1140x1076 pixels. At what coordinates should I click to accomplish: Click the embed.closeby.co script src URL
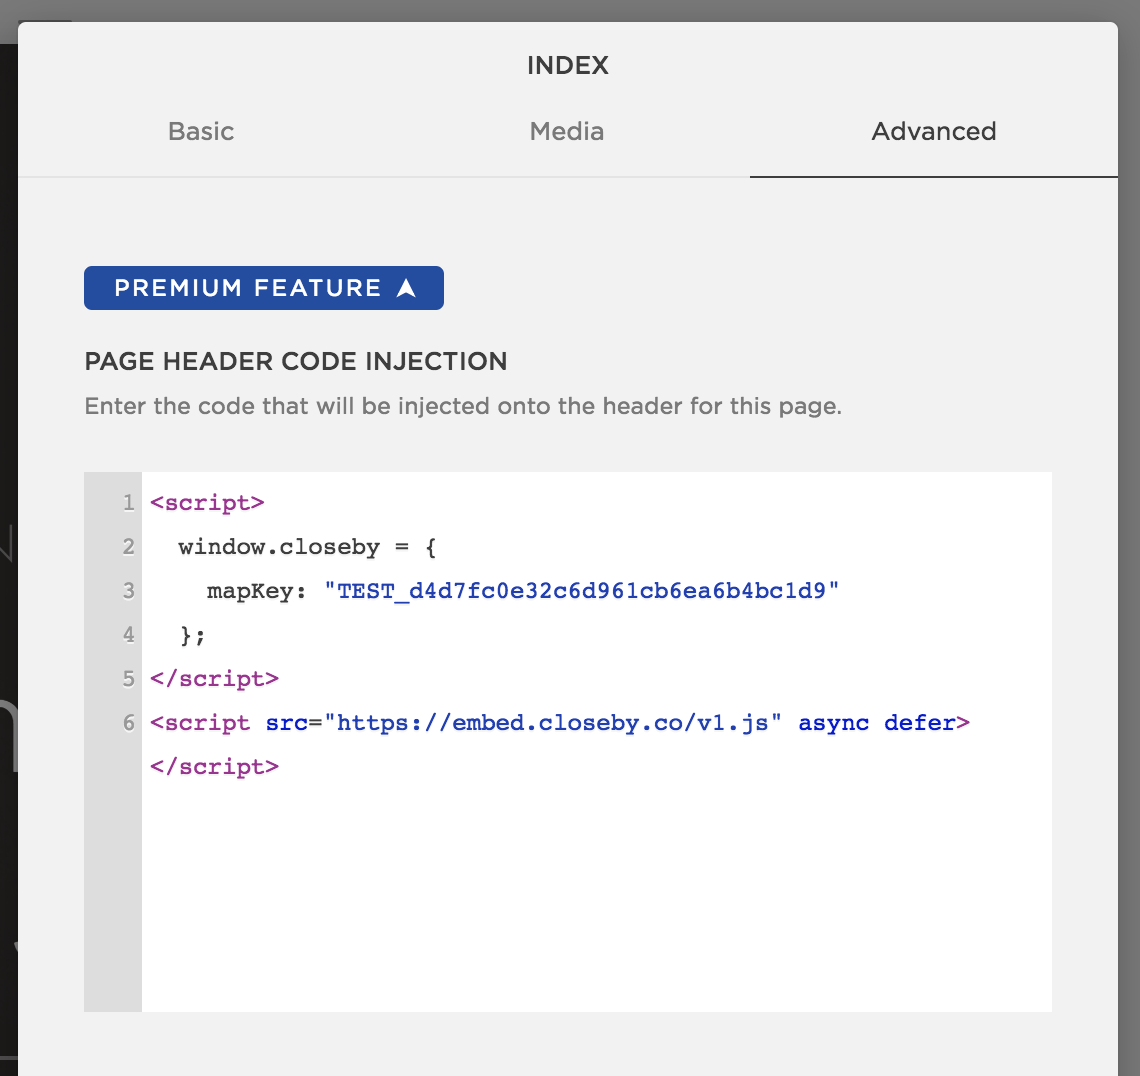tap(553, 723)
